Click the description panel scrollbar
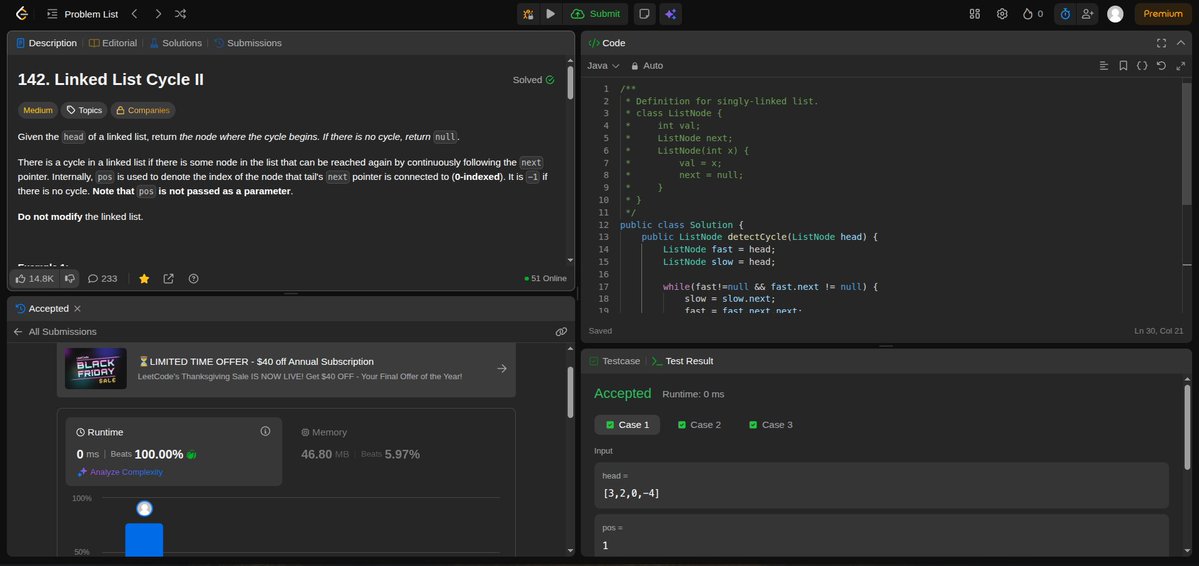Image resolution: width=1199 pixels, height=566 pixels. click(x=570, y=83)
